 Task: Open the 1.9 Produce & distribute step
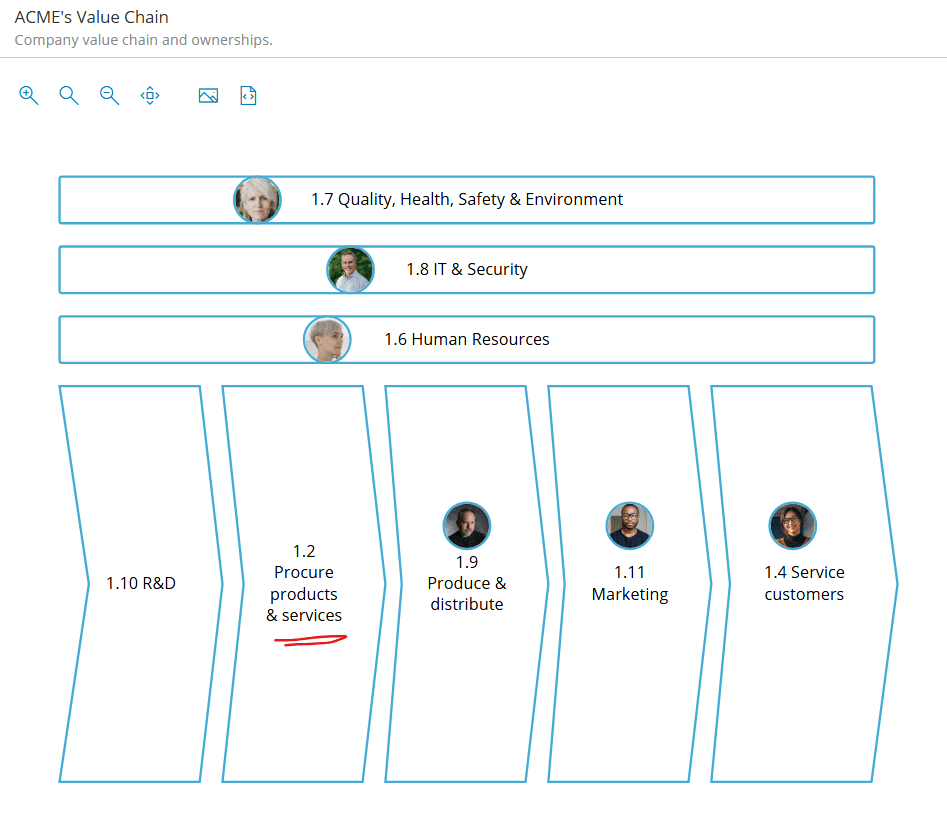pos(467,584)
